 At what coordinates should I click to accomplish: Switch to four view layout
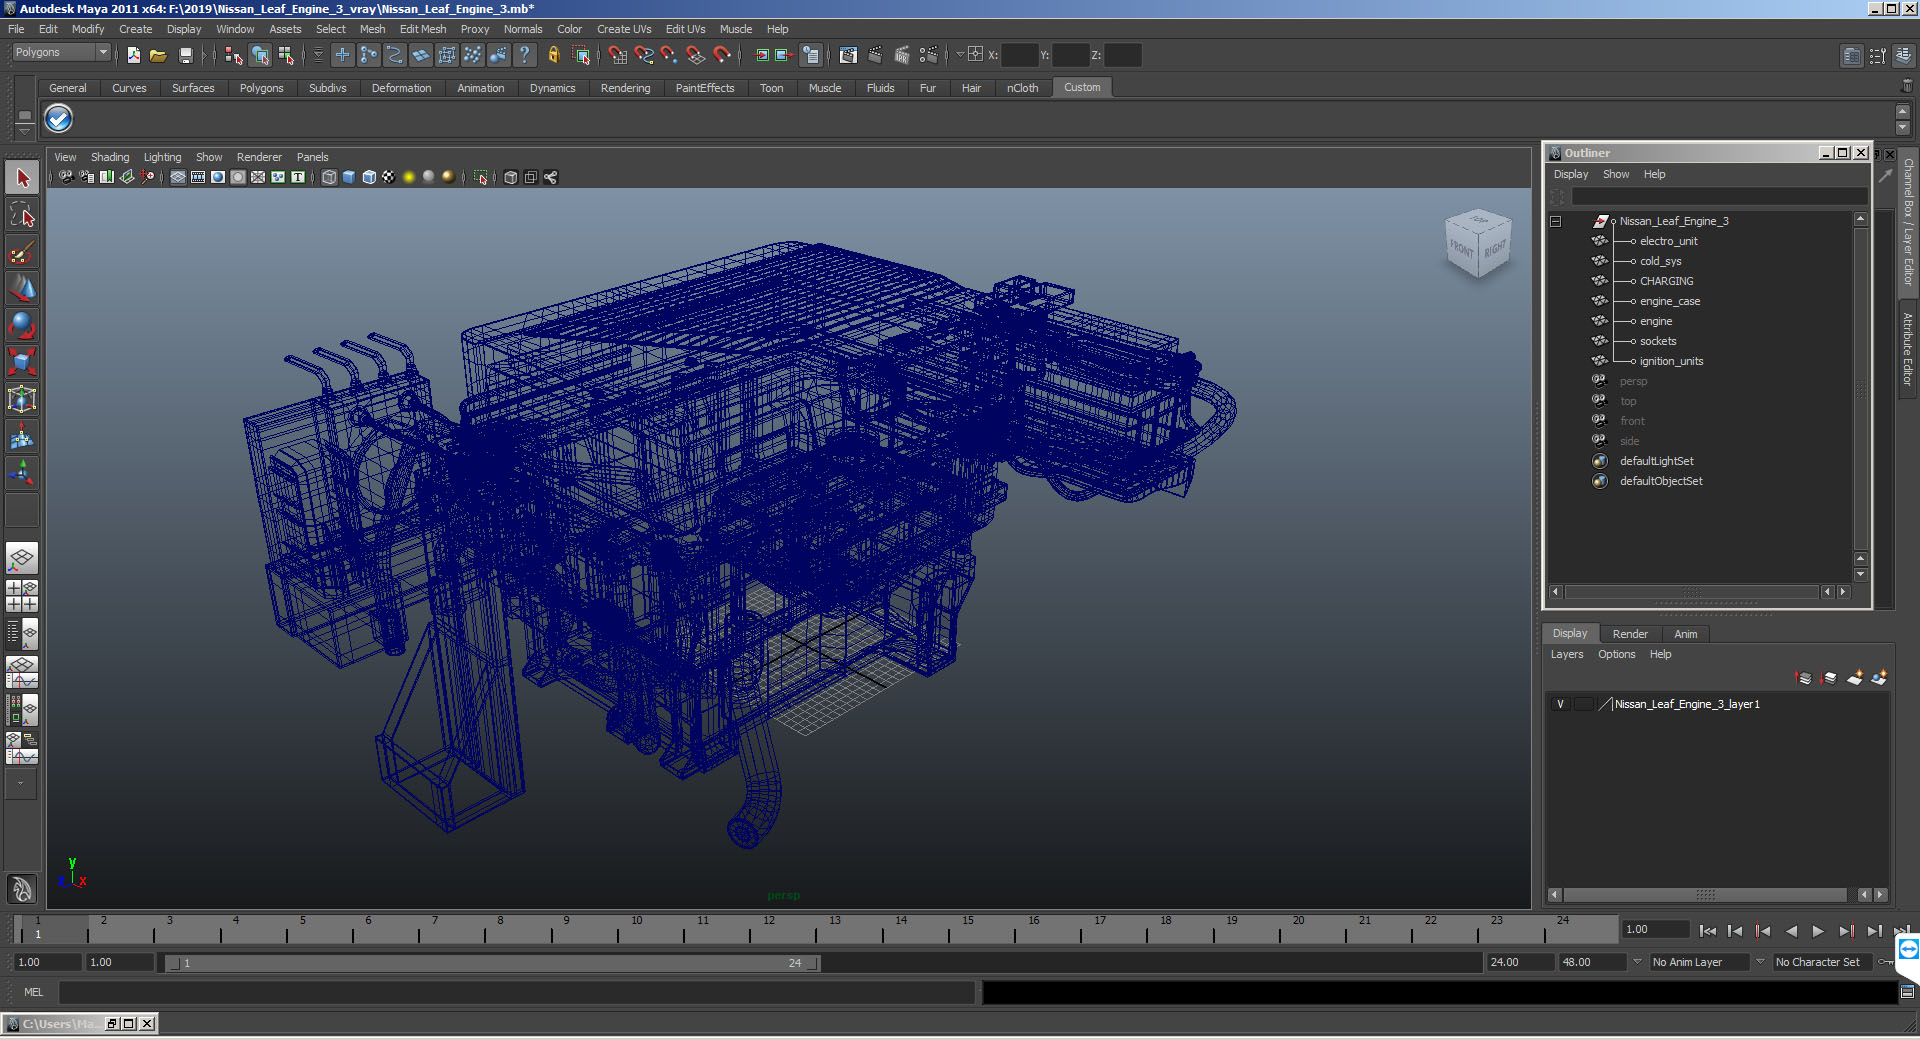pos(22,596)
